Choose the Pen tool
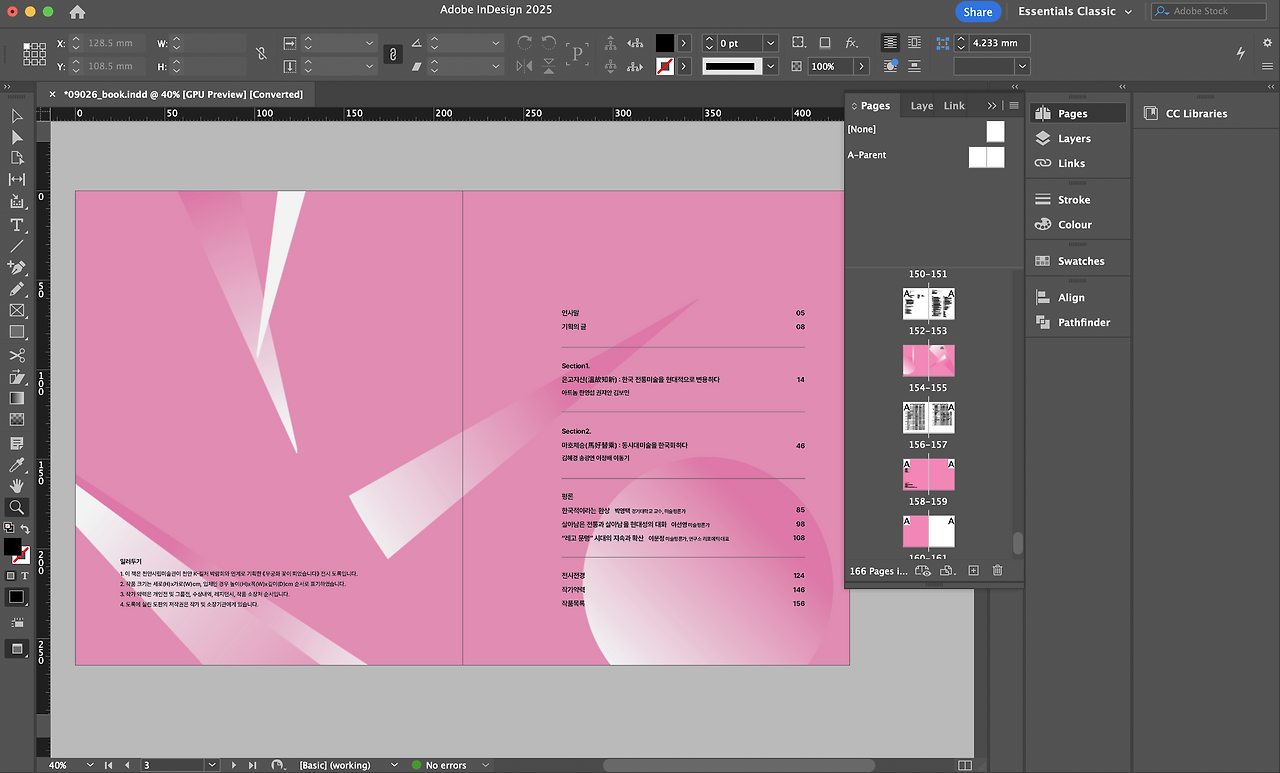This screenshot has width=1280, height=773. coord(17,268)
